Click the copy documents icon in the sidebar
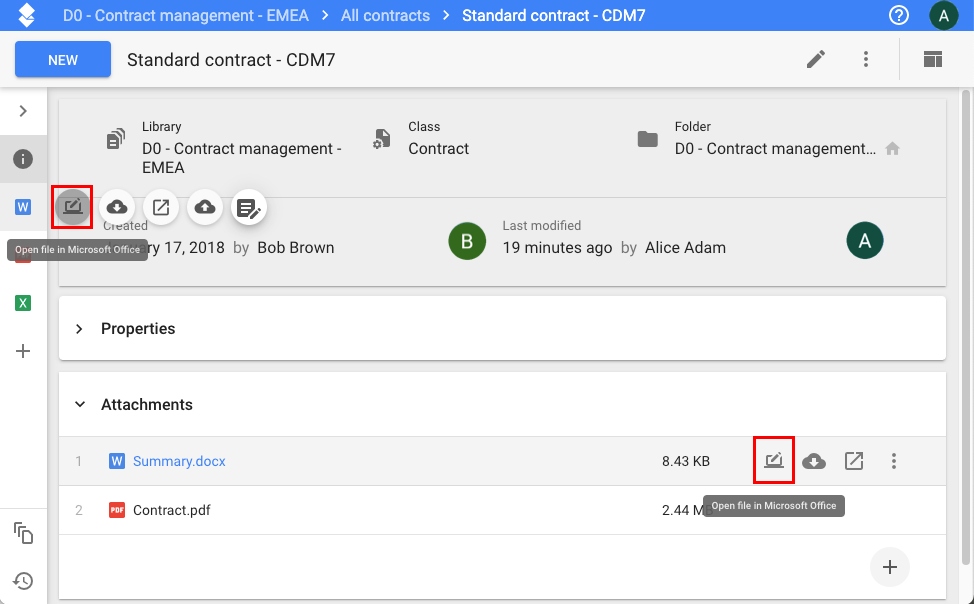This screenshot has width=974, height=604. [x=23, y=534]
